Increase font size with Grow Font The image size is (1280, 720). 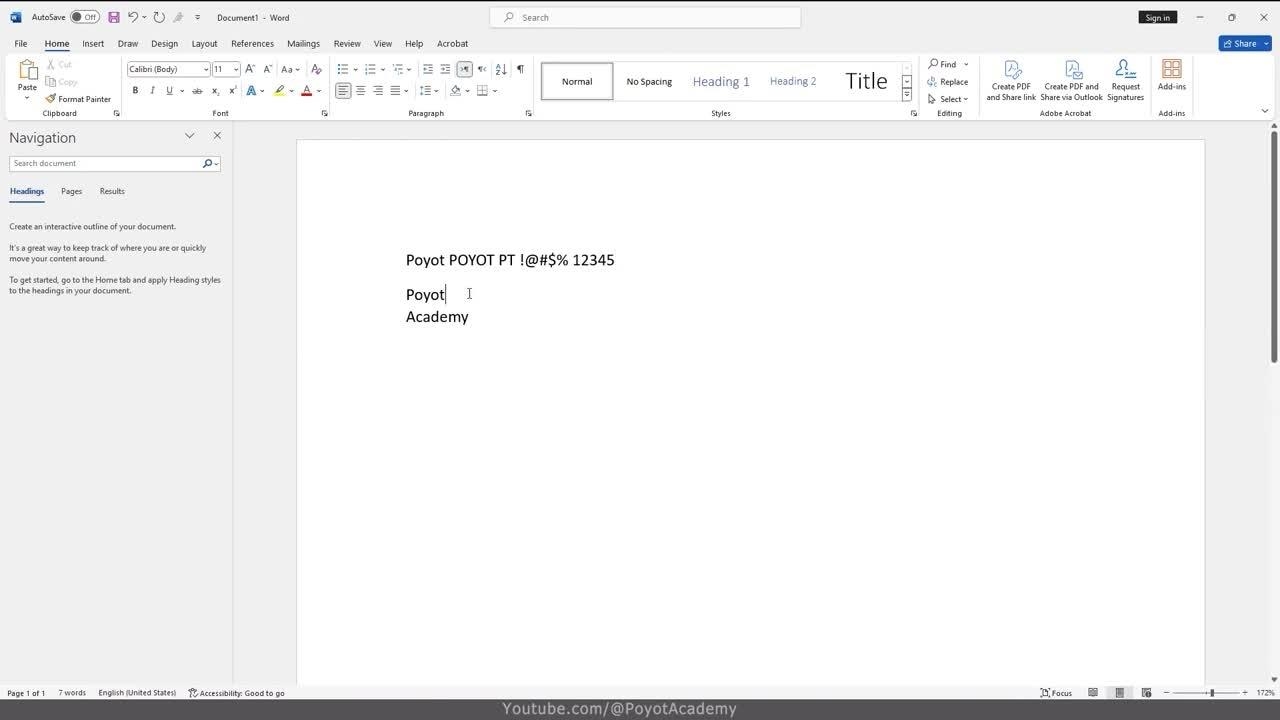pyautogui.click(x=250, y=69)
